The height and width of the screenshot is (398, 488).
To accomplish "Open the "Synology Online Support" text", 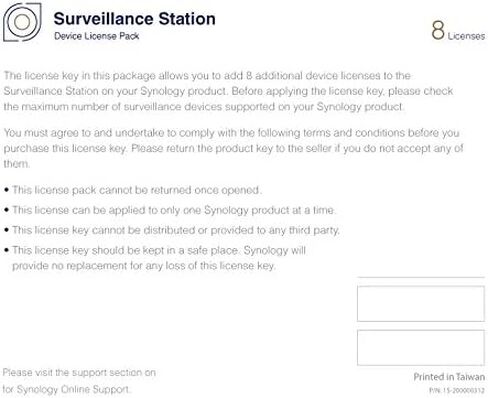I will [73, 389].
